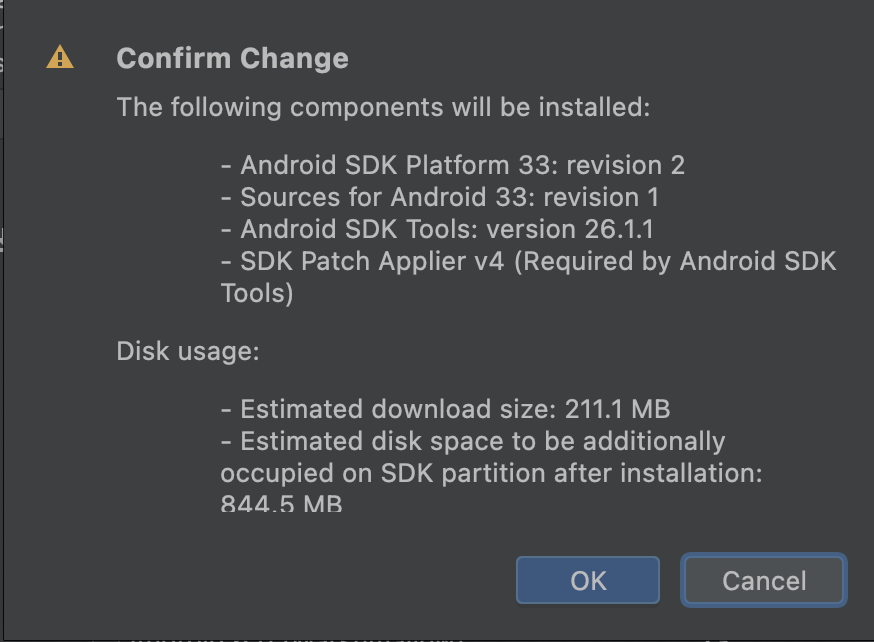Viewport: 874px width, 642px height.
Task: Select the Android SDK Tools version text
Action: 428,228
